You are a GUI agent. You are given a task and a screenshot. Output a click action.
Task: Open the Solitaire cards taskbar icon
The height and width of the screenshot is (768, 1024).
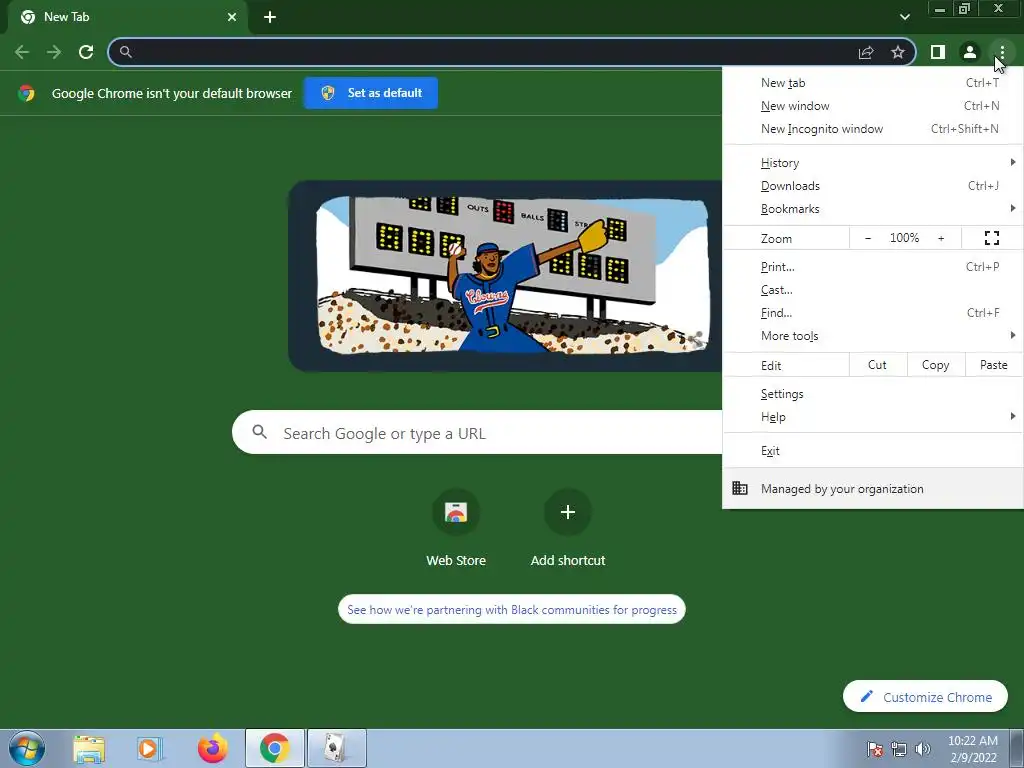[336, 749]
